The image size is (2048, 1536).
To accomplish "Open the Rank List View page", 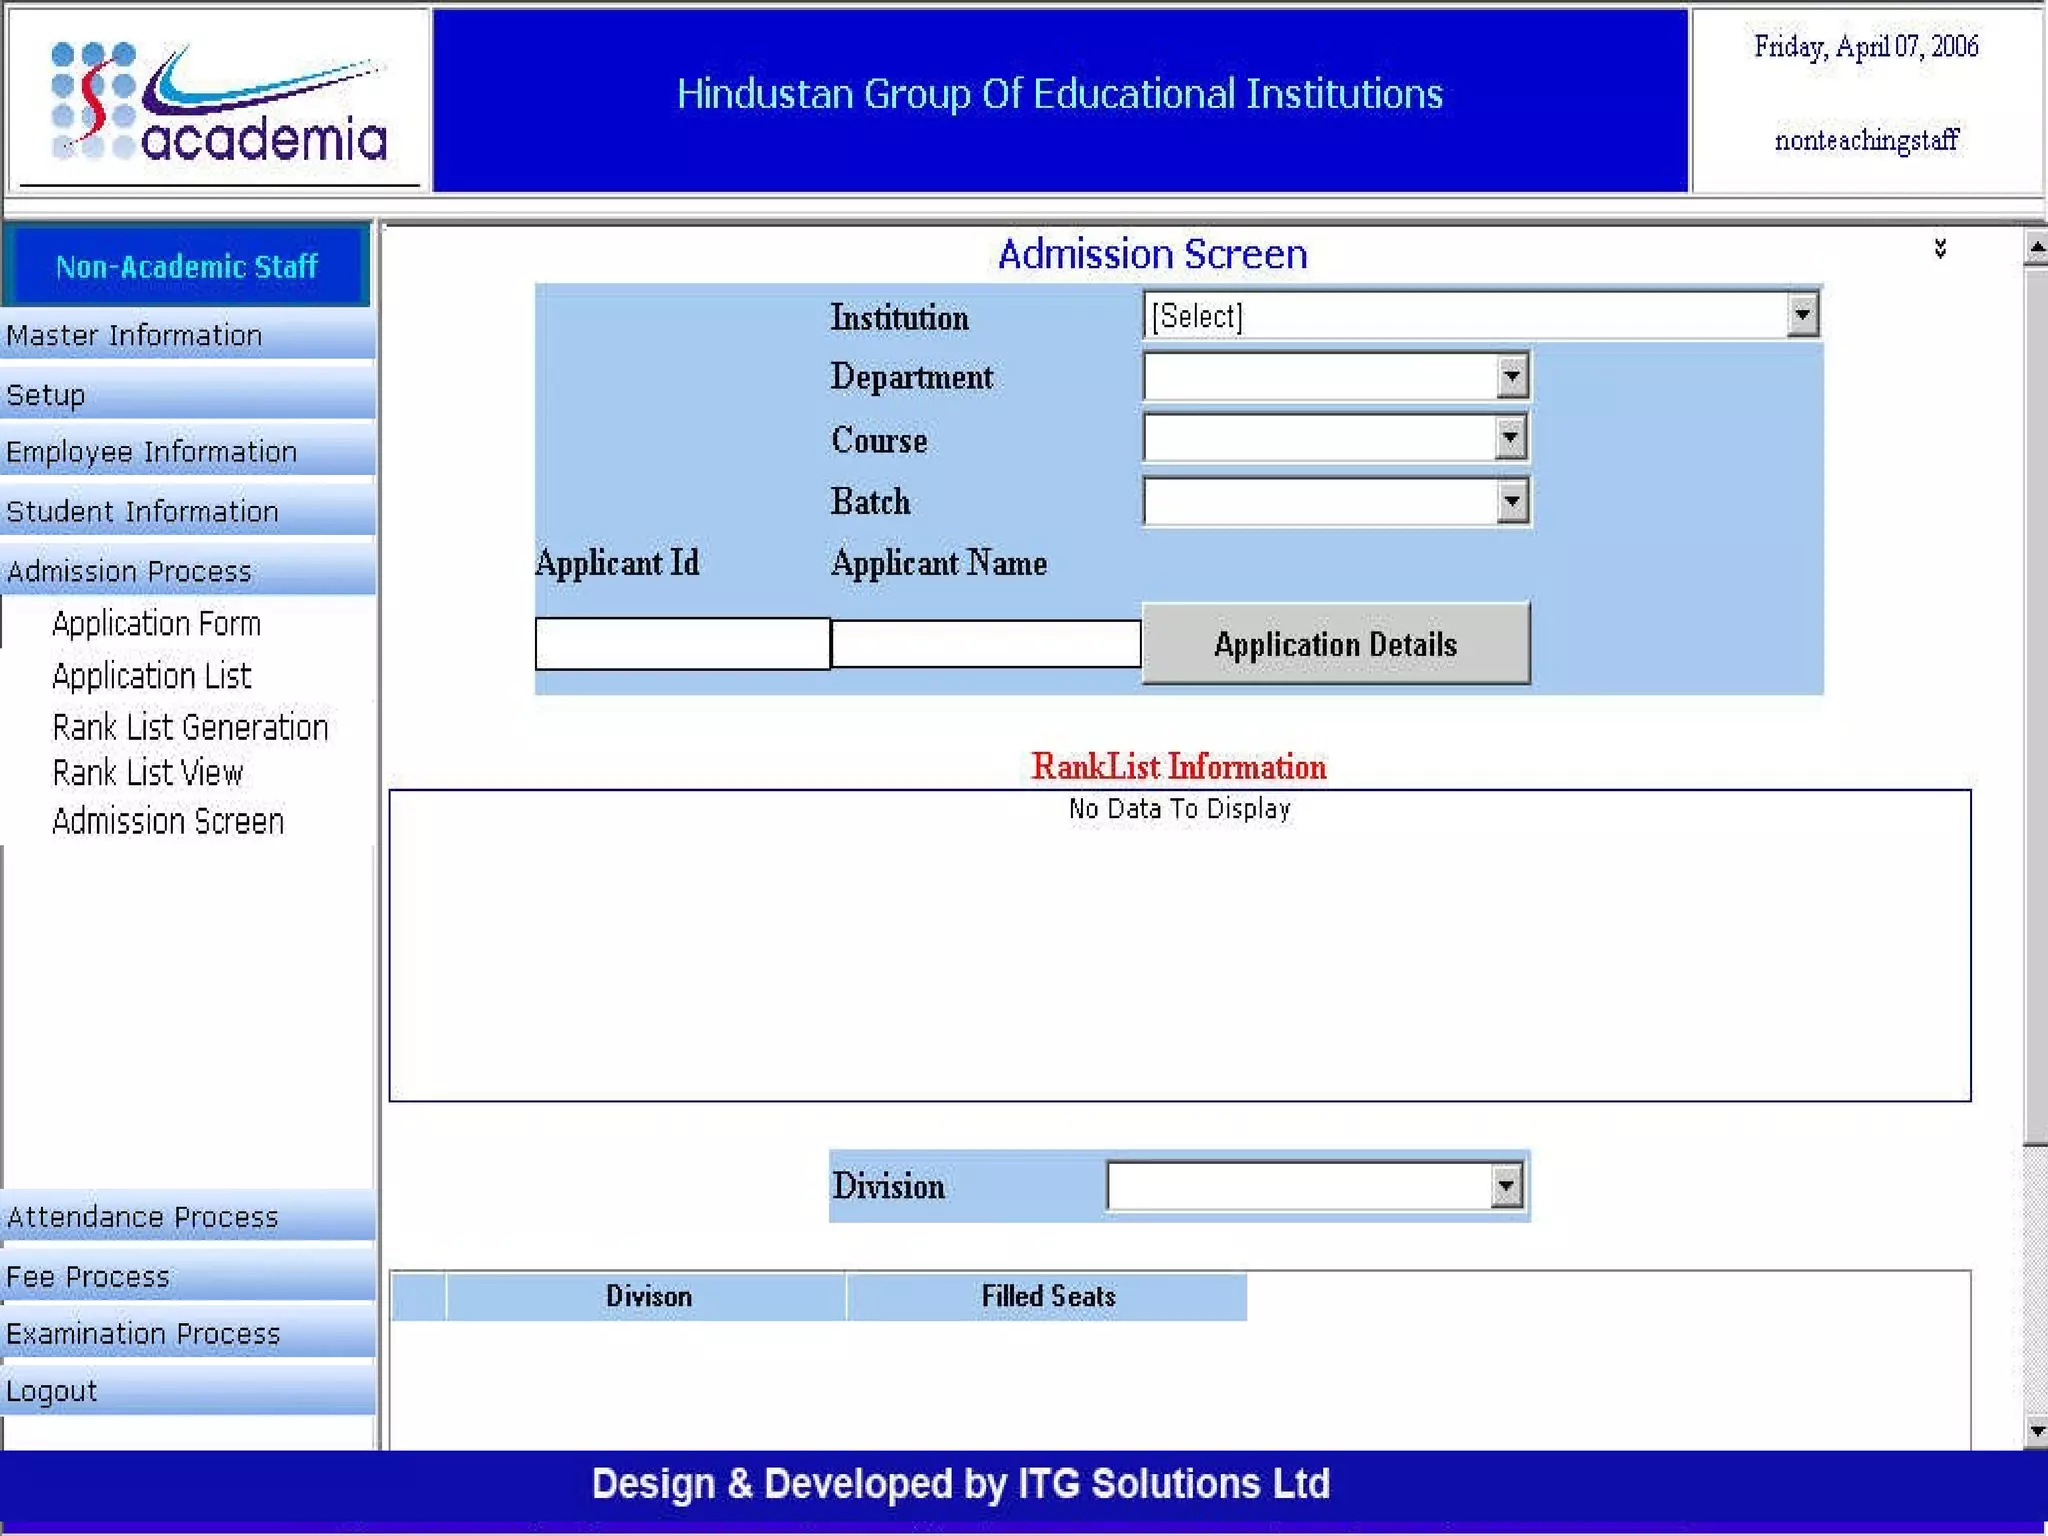I will click(147, 773).
